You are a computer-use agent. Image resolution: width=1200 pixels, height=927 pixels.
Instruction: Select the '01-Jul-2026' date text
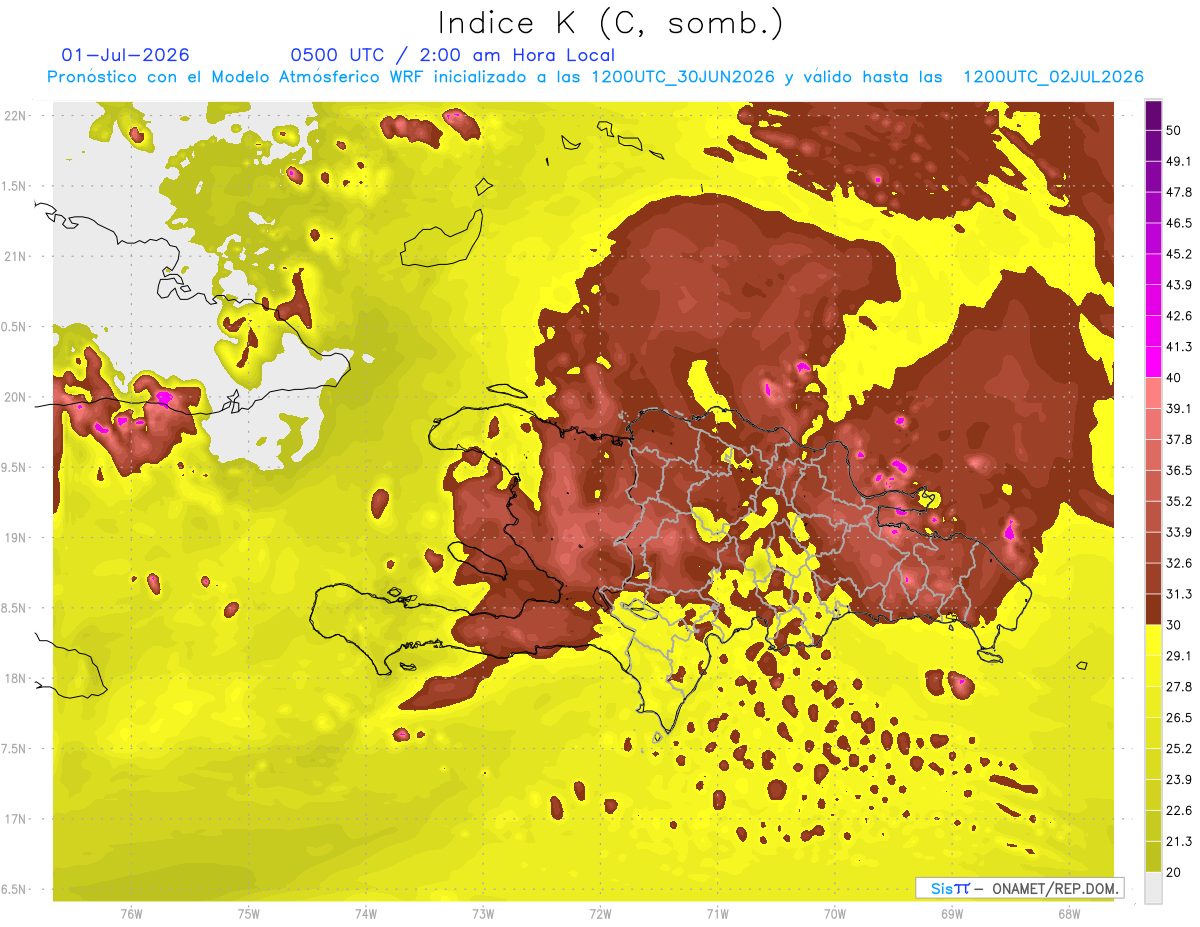point(126,55)
